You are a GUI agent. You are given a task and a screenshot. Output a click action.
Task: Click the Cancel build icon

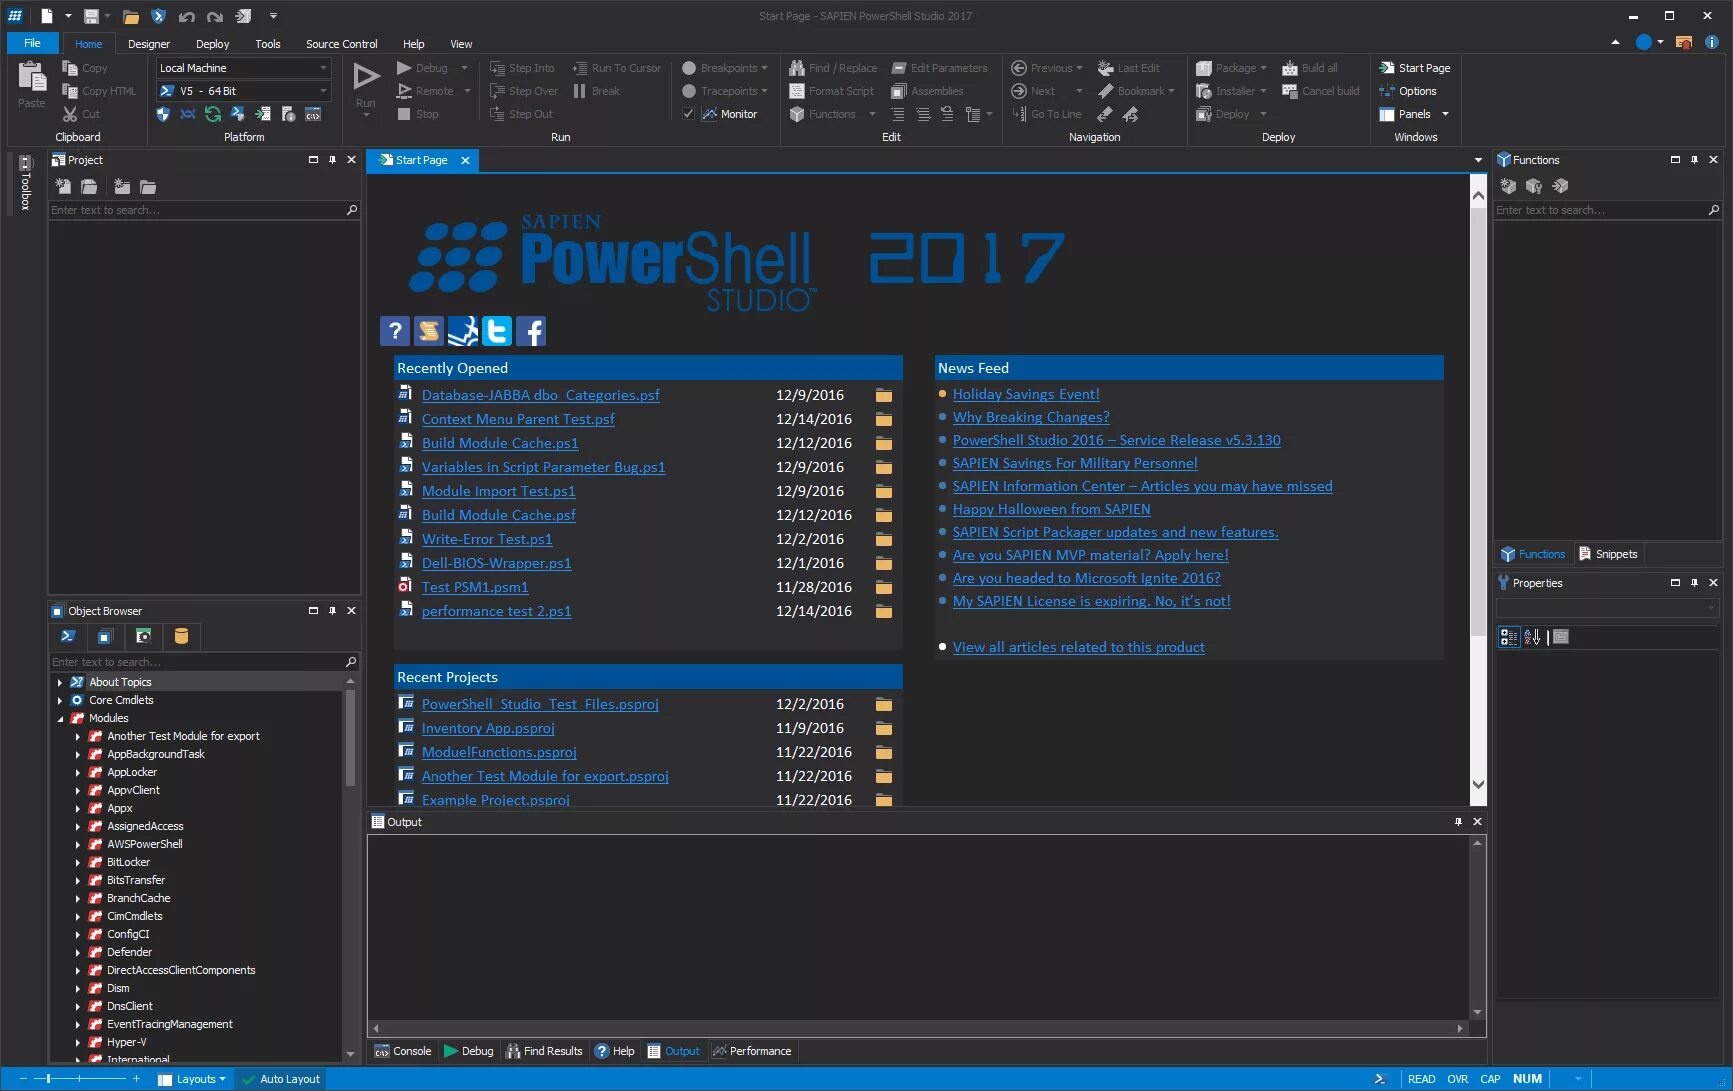click(1290, 91)
